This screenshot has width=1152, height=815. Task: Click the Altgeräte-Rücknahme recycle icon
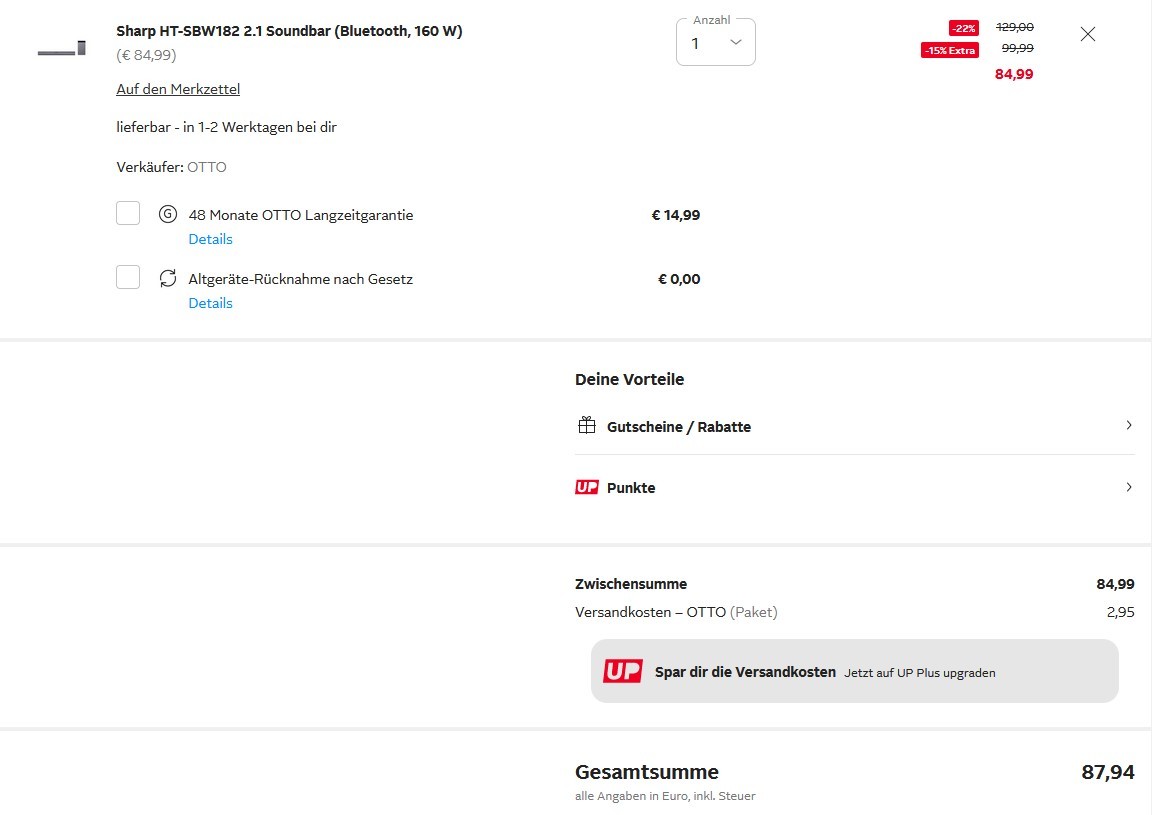[168, 279]
